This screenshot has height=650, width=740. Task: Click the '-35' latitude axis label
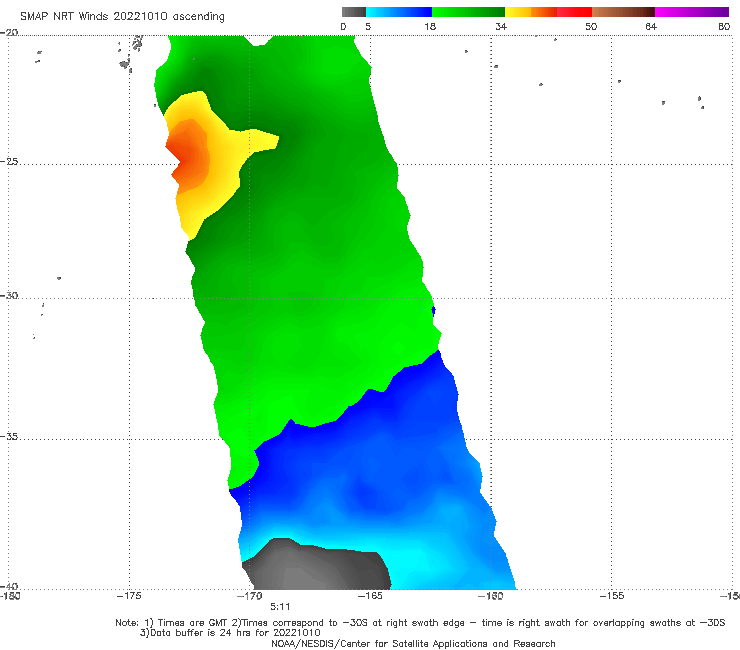[9, 436]
